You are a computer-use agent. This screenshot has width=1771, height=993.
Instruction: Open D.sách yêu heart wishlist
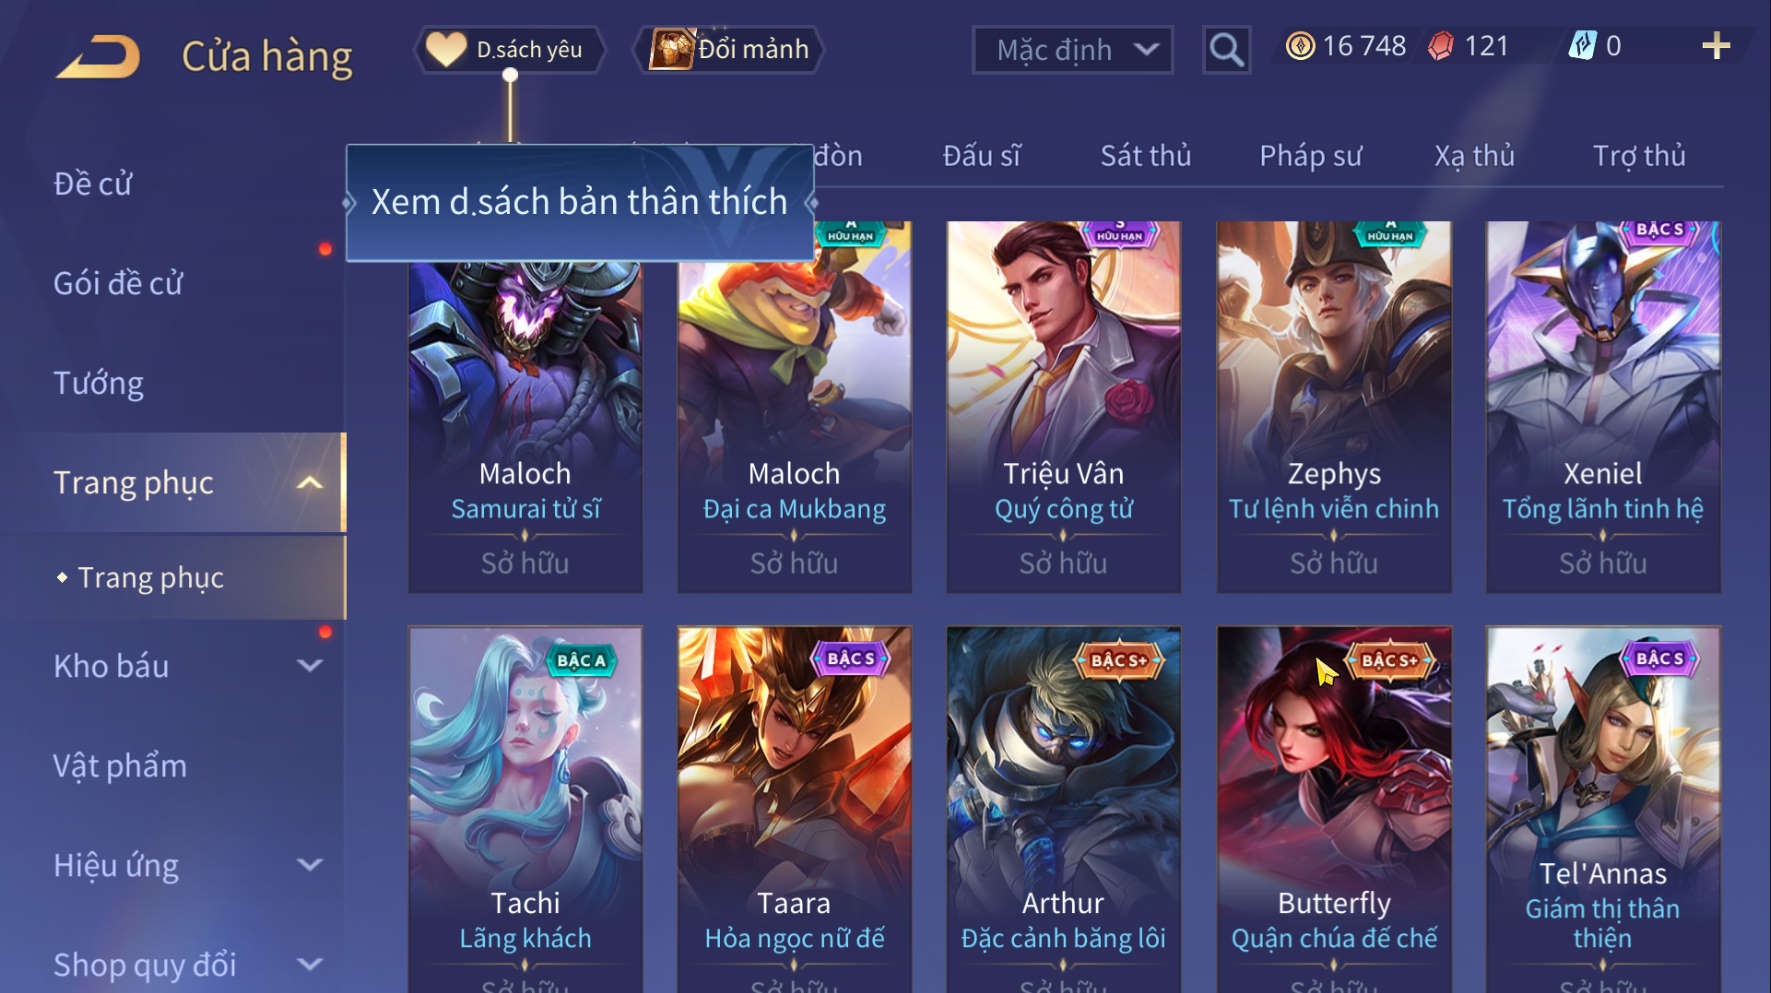[510, 49]
